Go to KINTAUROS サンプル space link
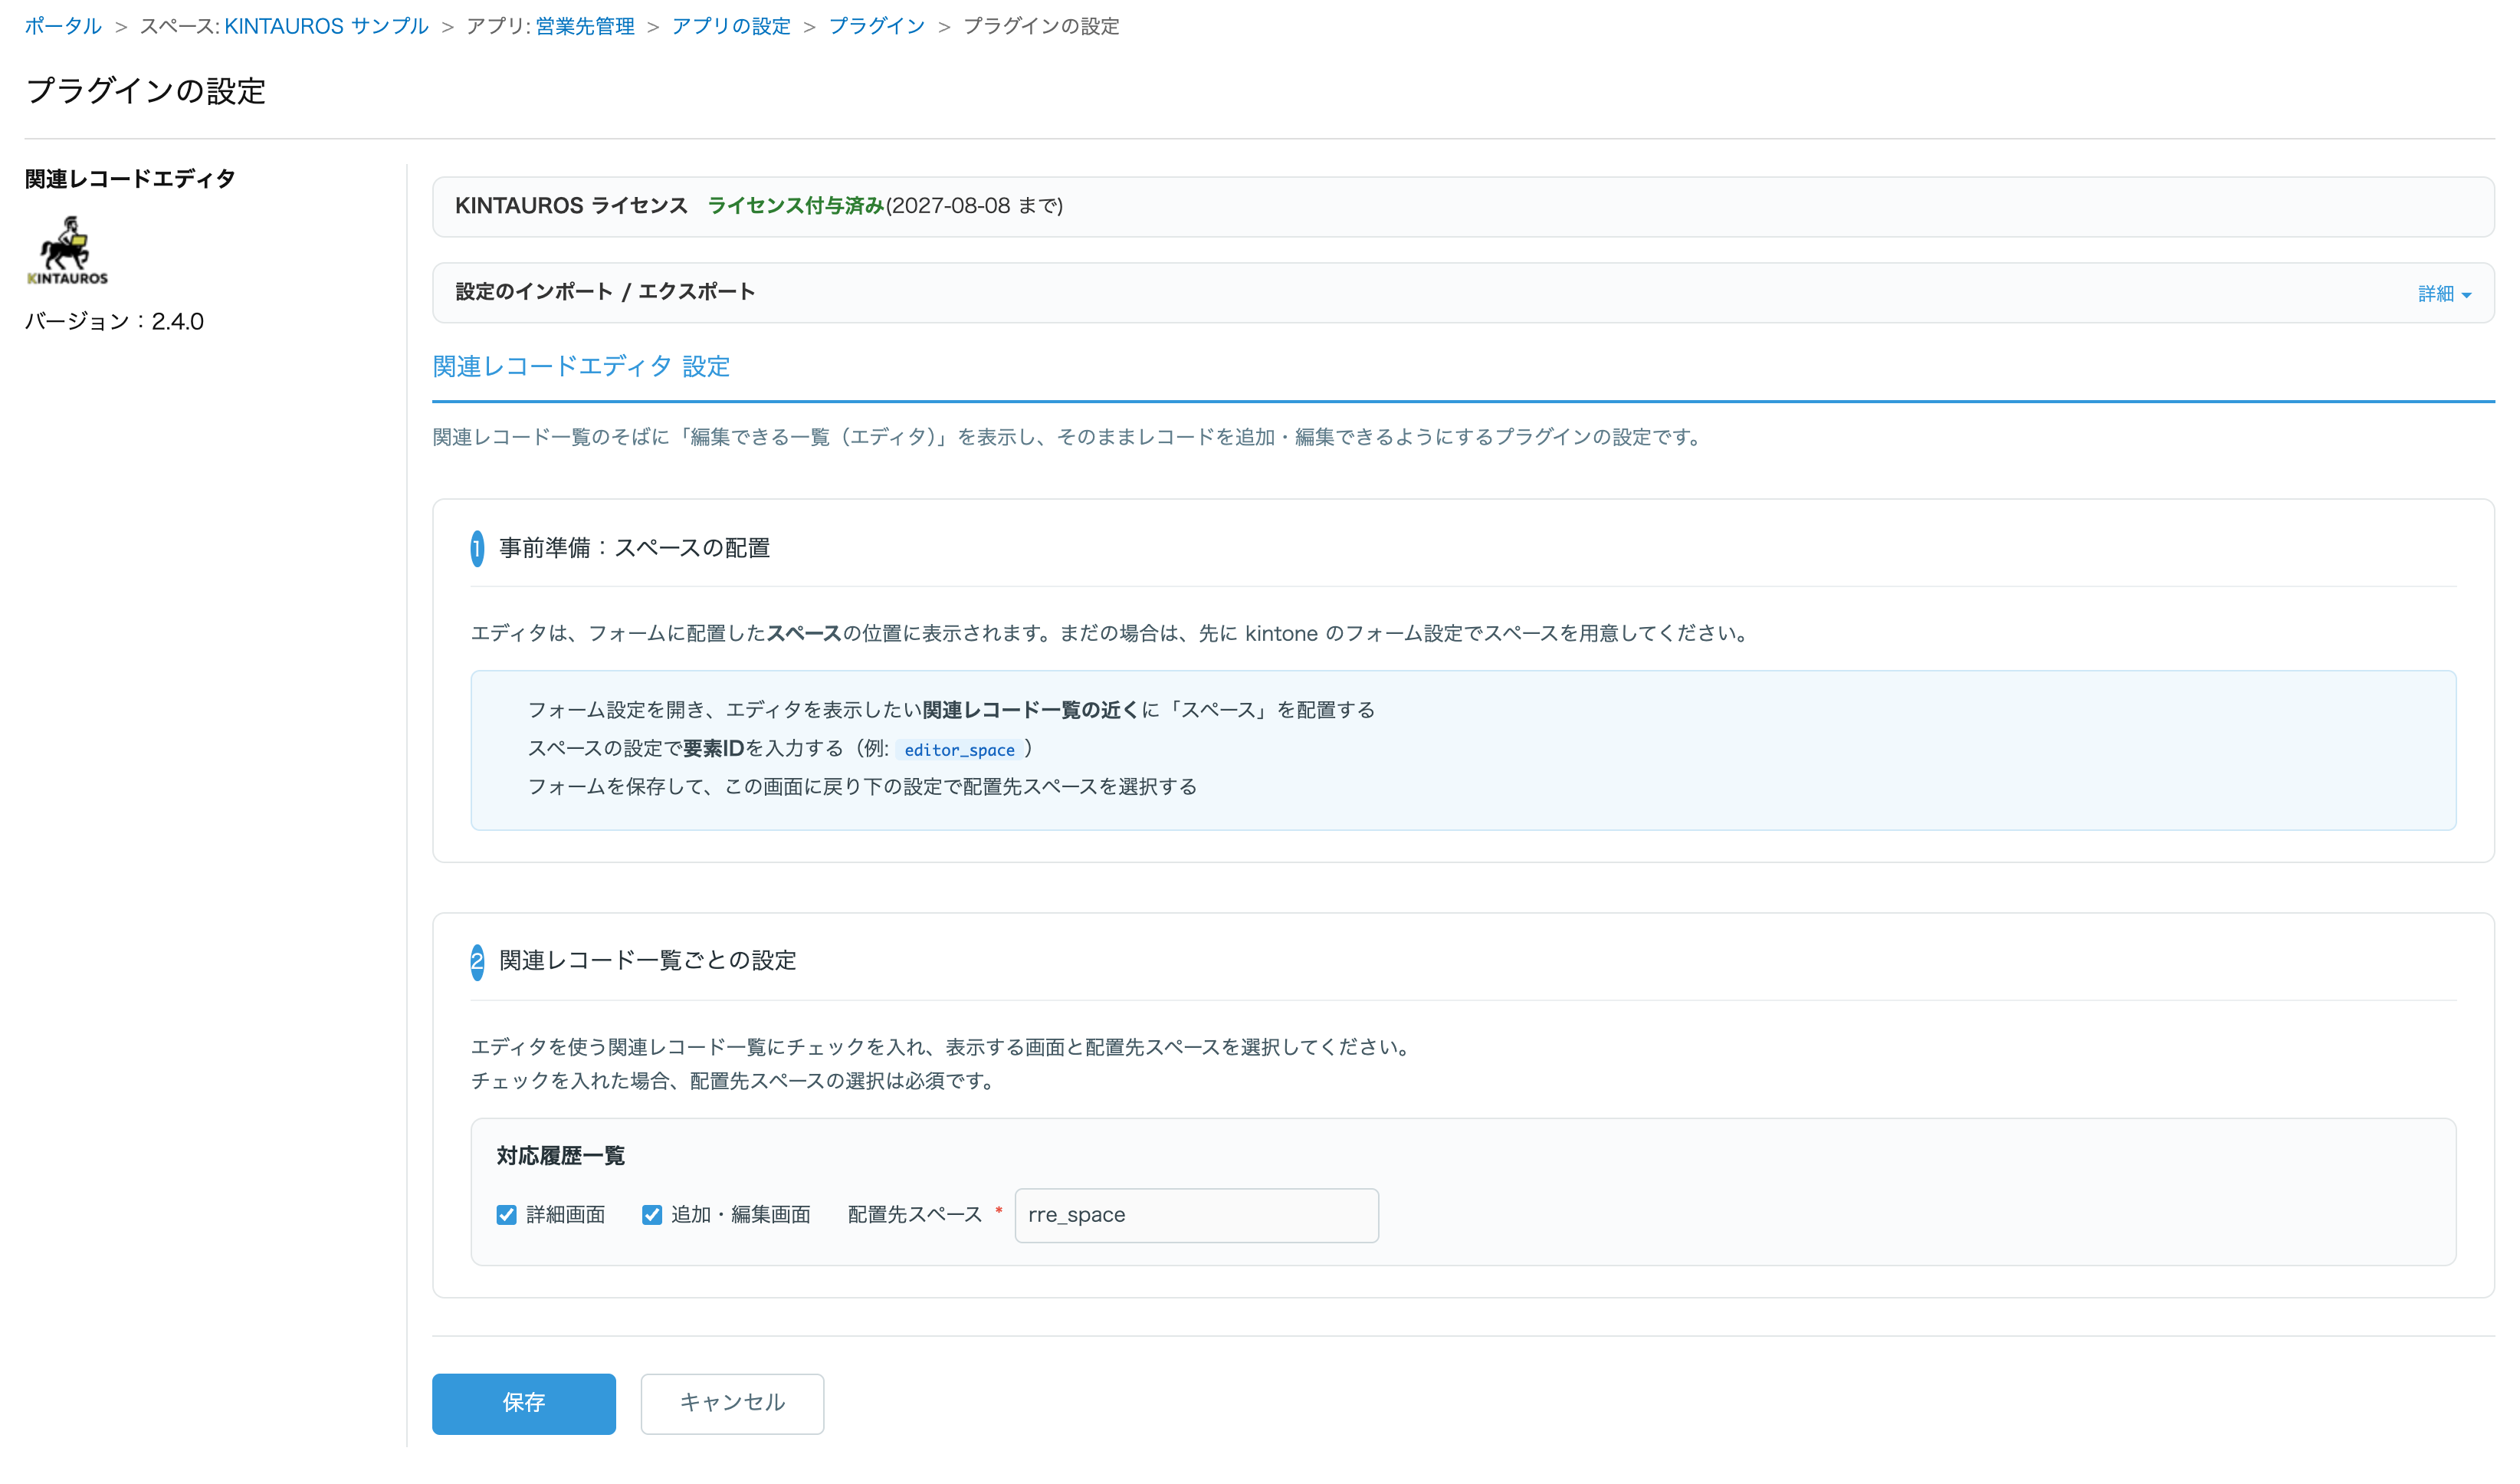Viewport: 2520px width, 1484px height. point(326,26)
